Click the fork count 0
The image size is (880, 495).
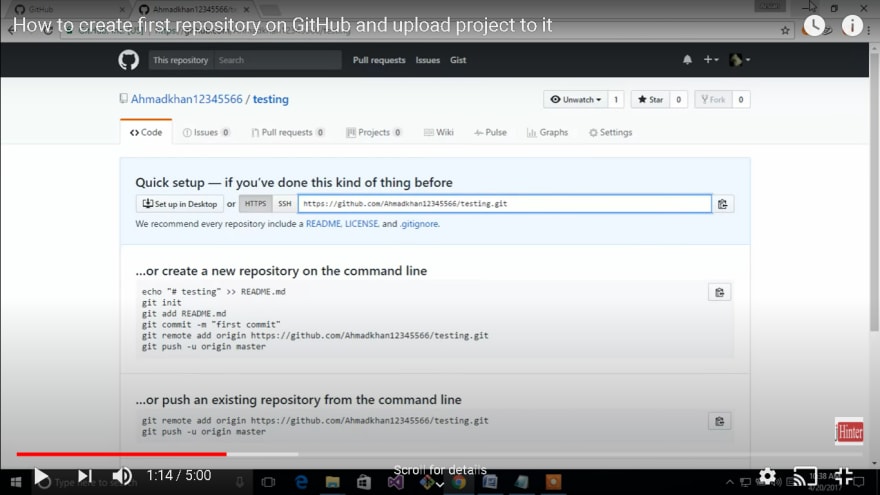tap(741, 99)
